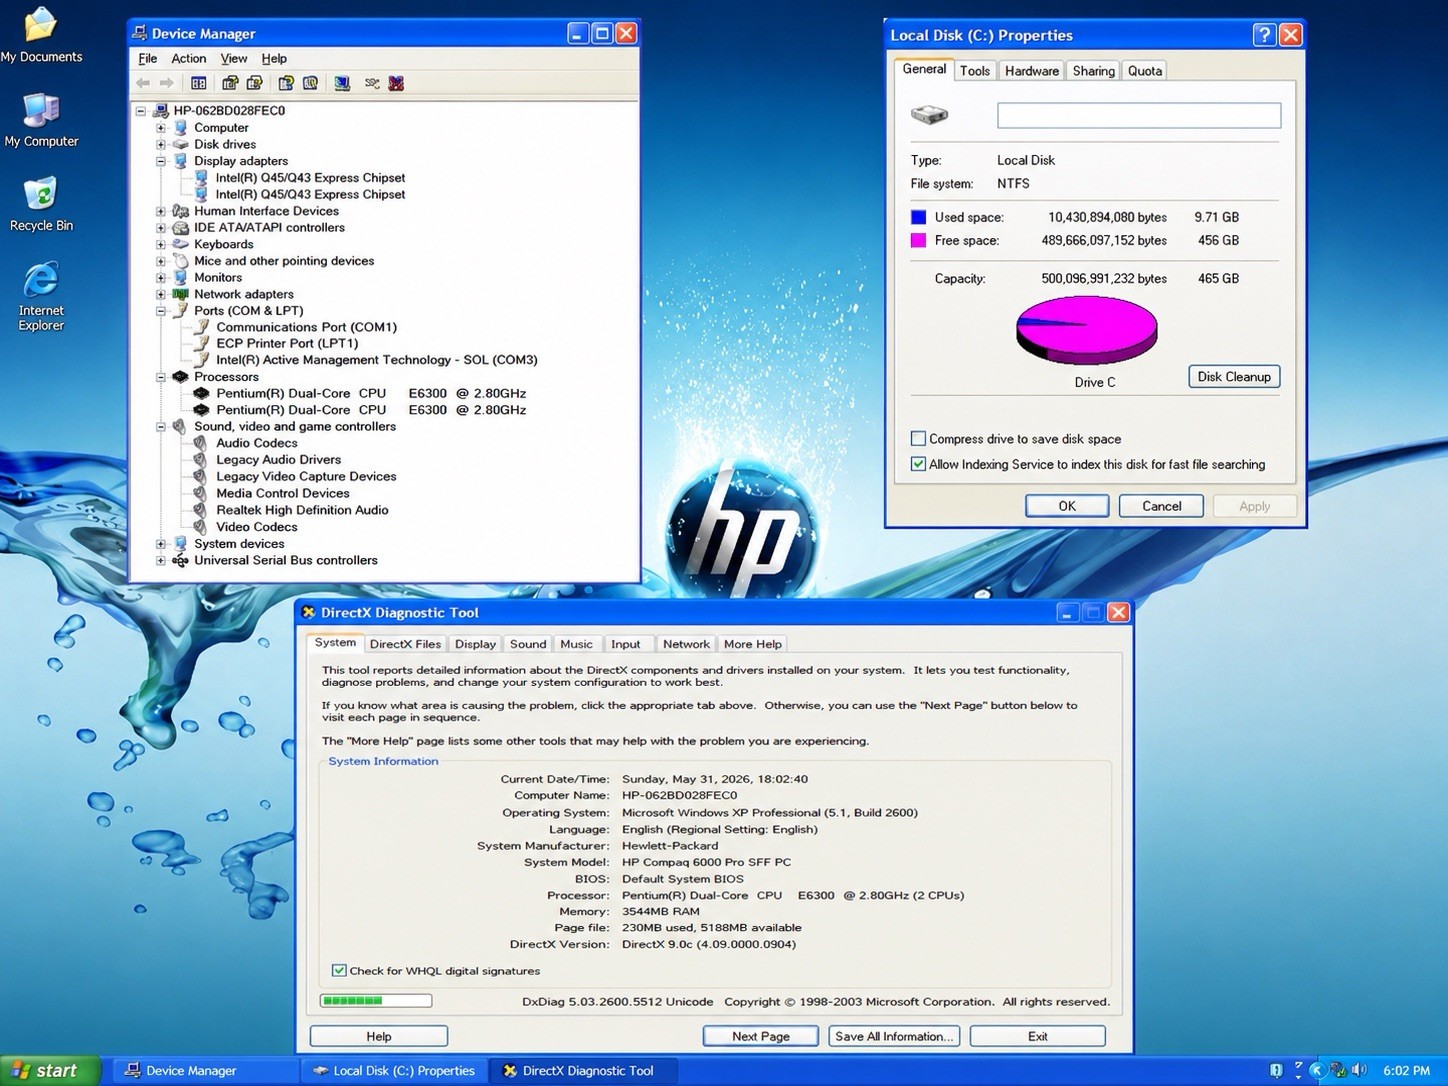Screen dimensions: 1448x1086
Task: Click the expand tray arrow in system tray
Action: pos(1317,1070)
